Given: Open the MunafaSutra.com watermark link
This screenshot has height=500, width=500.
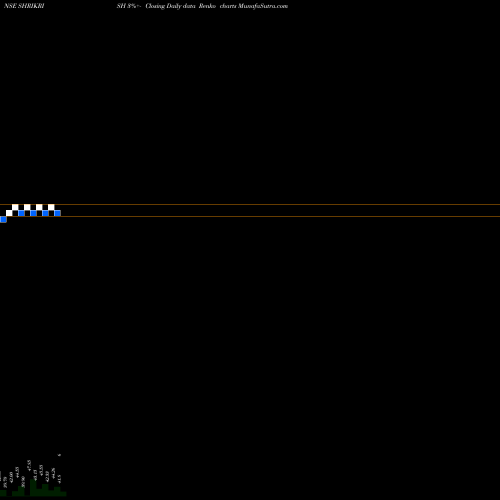Looking at the screenshot, I should tap(263, 6).
